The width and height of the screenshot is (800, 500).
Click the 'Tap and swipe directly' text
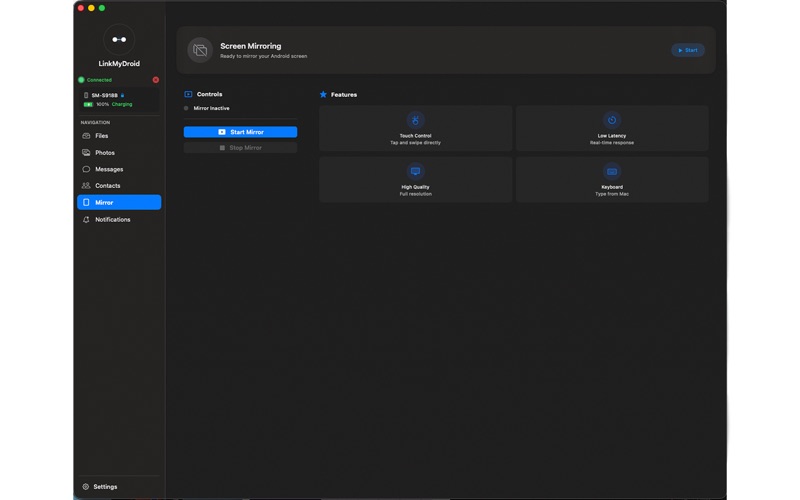[415, 143]
